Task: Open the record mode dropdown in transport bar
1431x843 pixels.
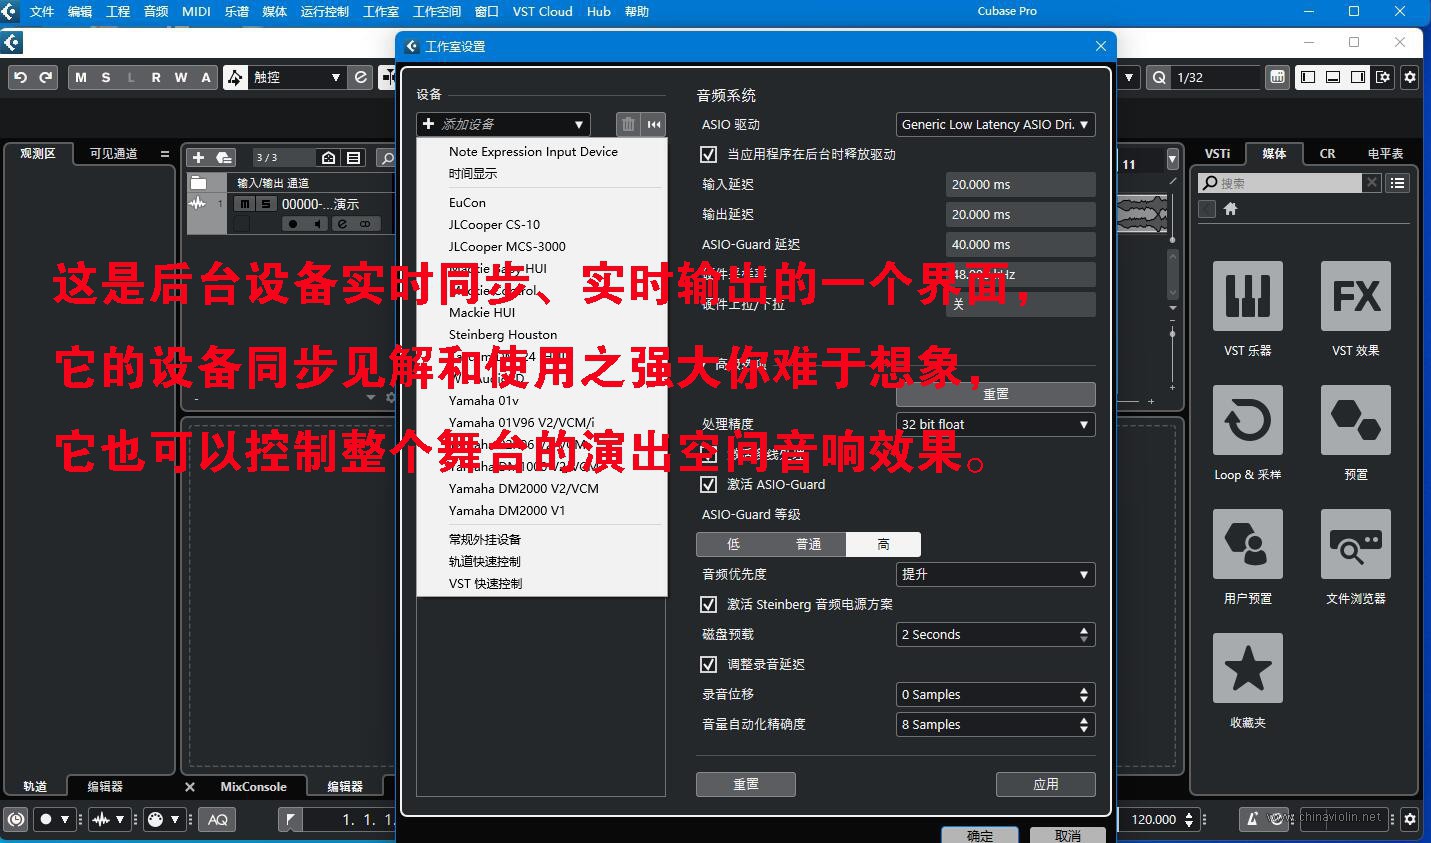Action: coord(54,819)
